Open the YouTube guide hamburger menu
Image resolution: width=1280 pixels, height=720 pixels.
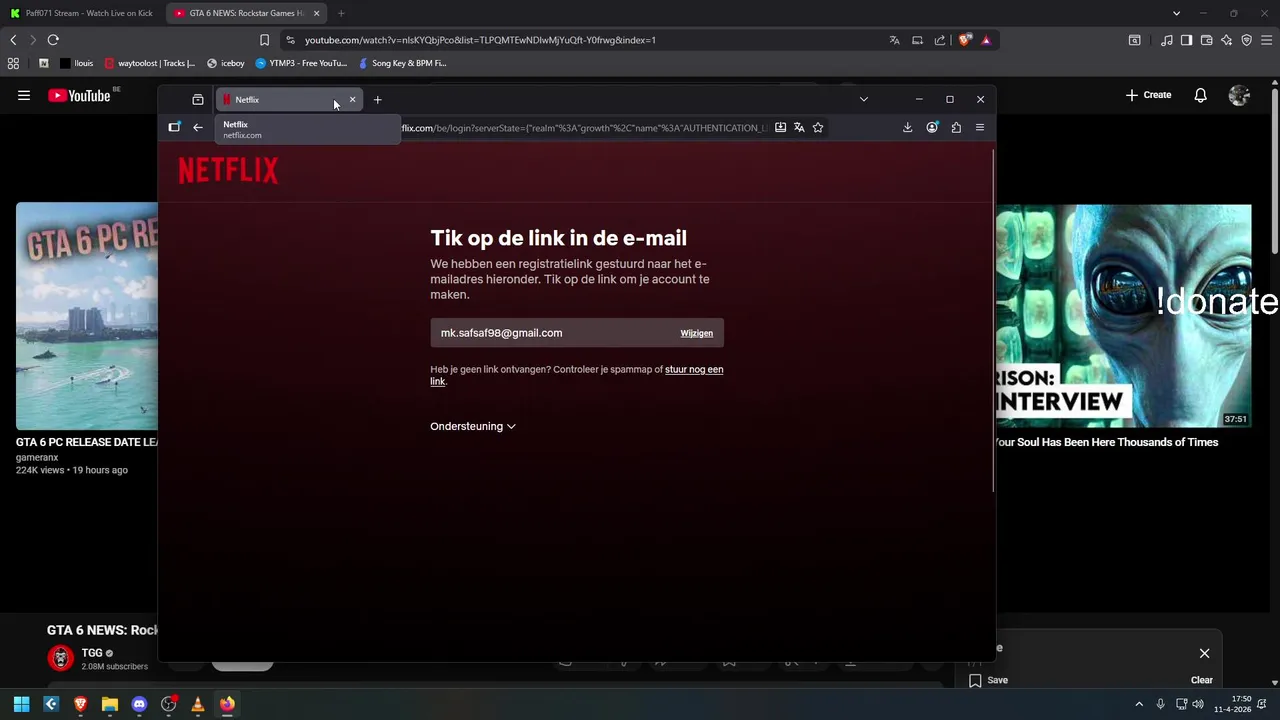(x=24, y=95)
